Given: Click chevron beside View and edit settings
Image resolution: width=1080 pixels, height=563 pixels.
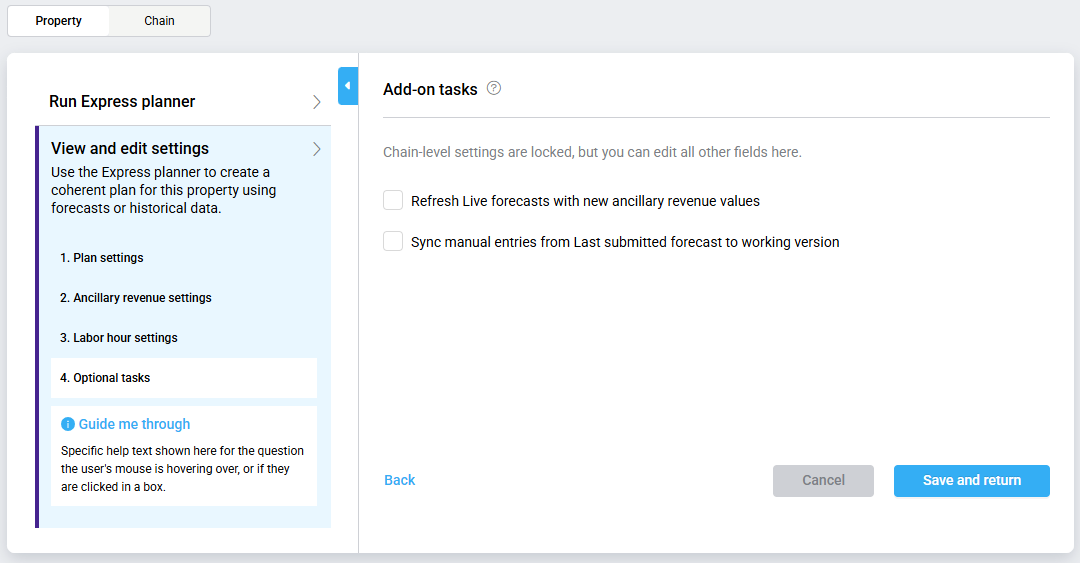Looking at the screenshot, I should click(x=316, y=149).
